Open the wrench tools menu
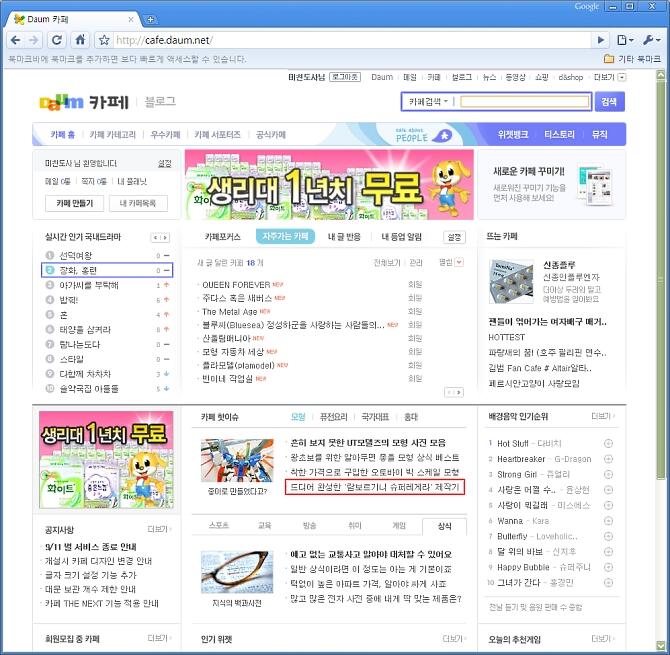This screenshot has height=655, width=670. click(652, 40)
